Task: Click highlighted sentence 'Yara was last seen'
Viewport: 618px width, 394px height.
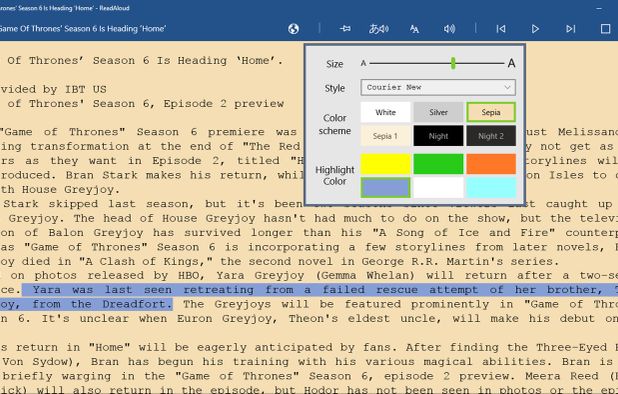Action: 102,290
